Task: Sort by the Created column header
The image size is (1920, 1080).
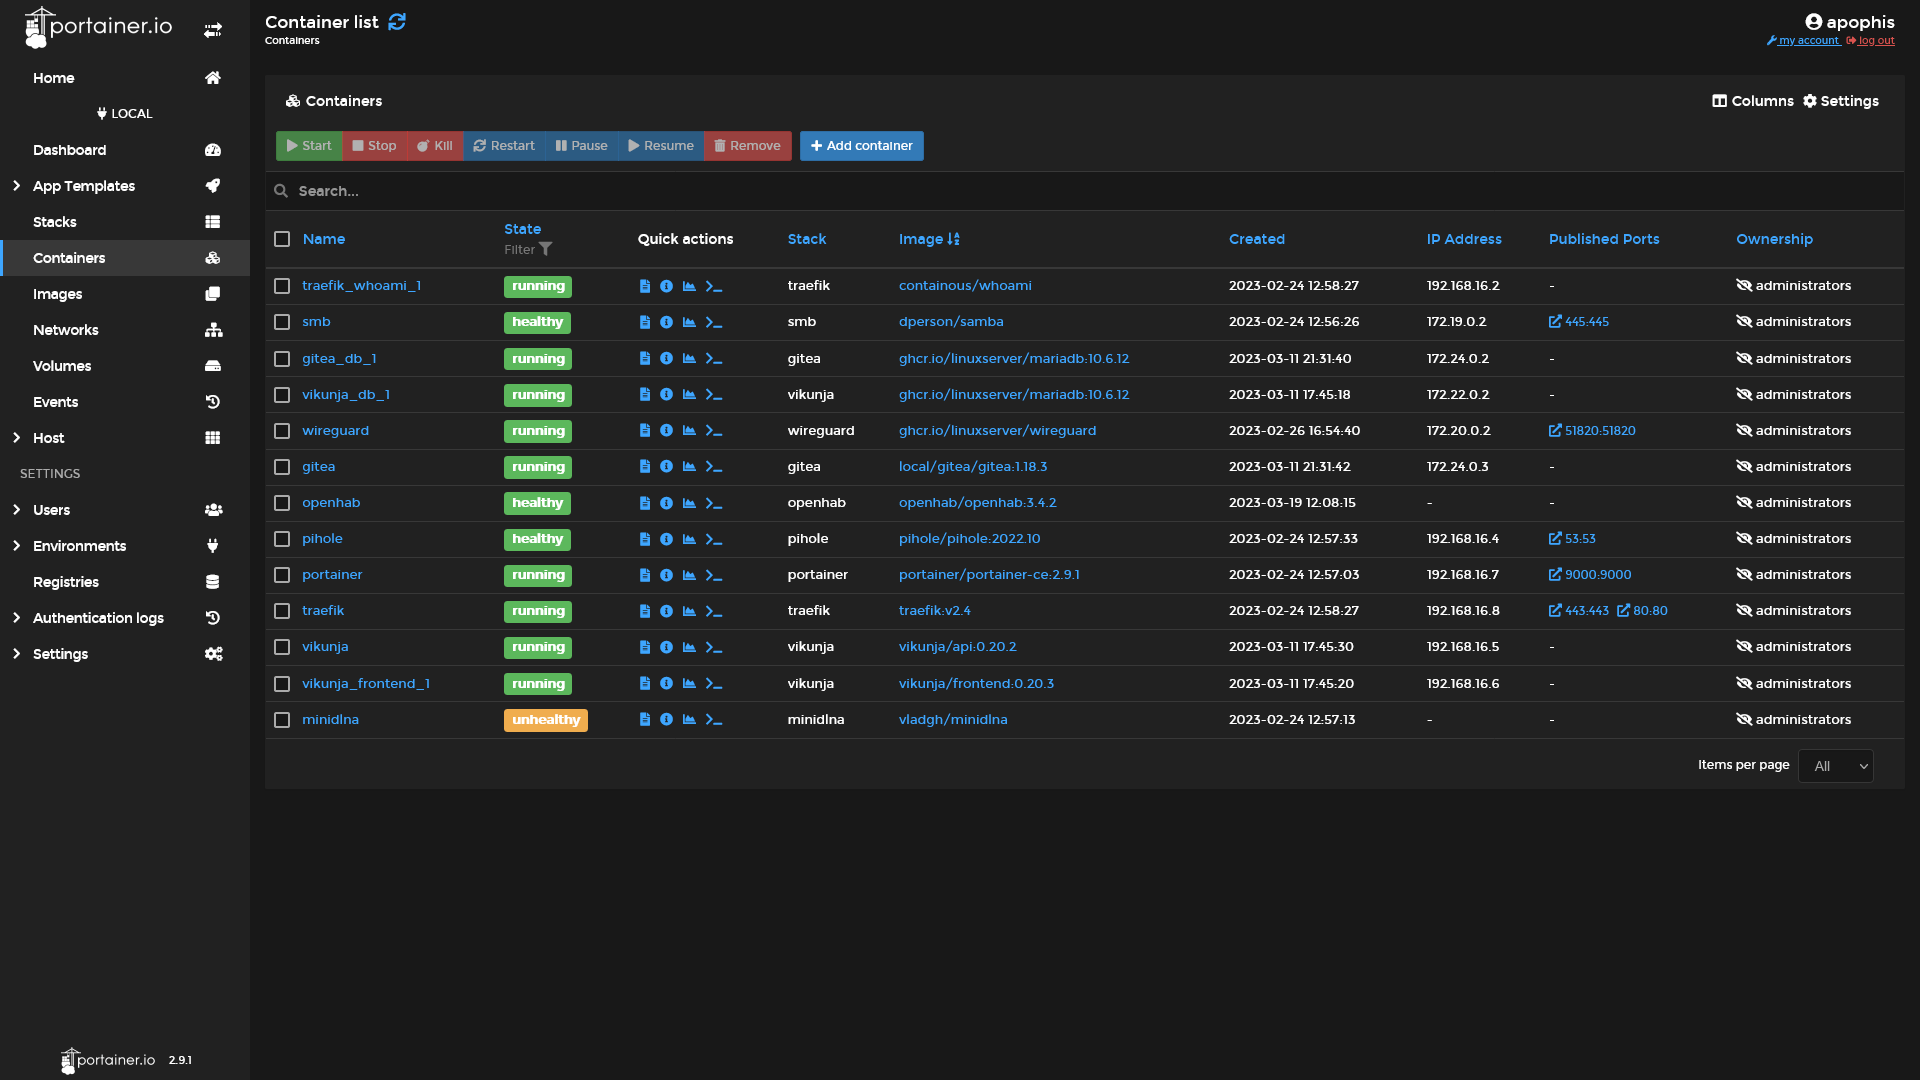Action: click(x=1256, y=239)
